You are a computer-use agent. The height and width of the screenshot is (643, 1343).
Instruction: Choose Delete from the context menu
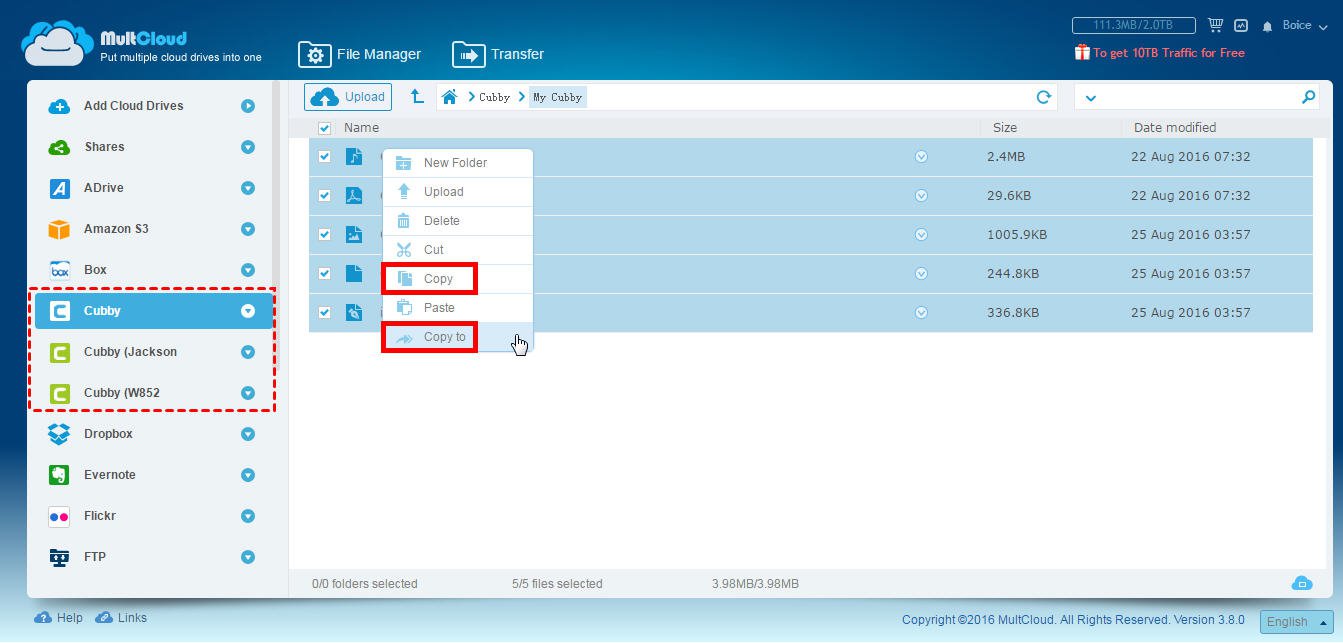pos(458,221)
